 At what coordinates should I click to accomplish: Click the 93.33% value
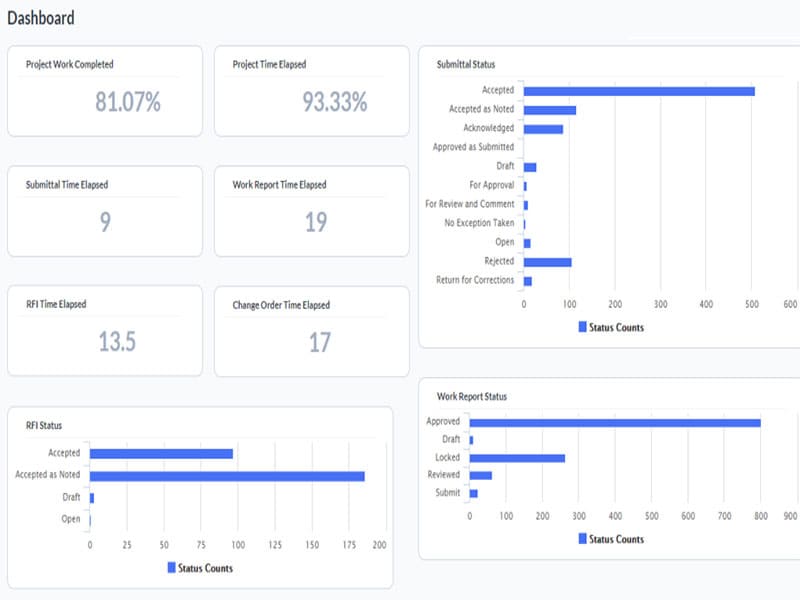click(x=335, y=101)
